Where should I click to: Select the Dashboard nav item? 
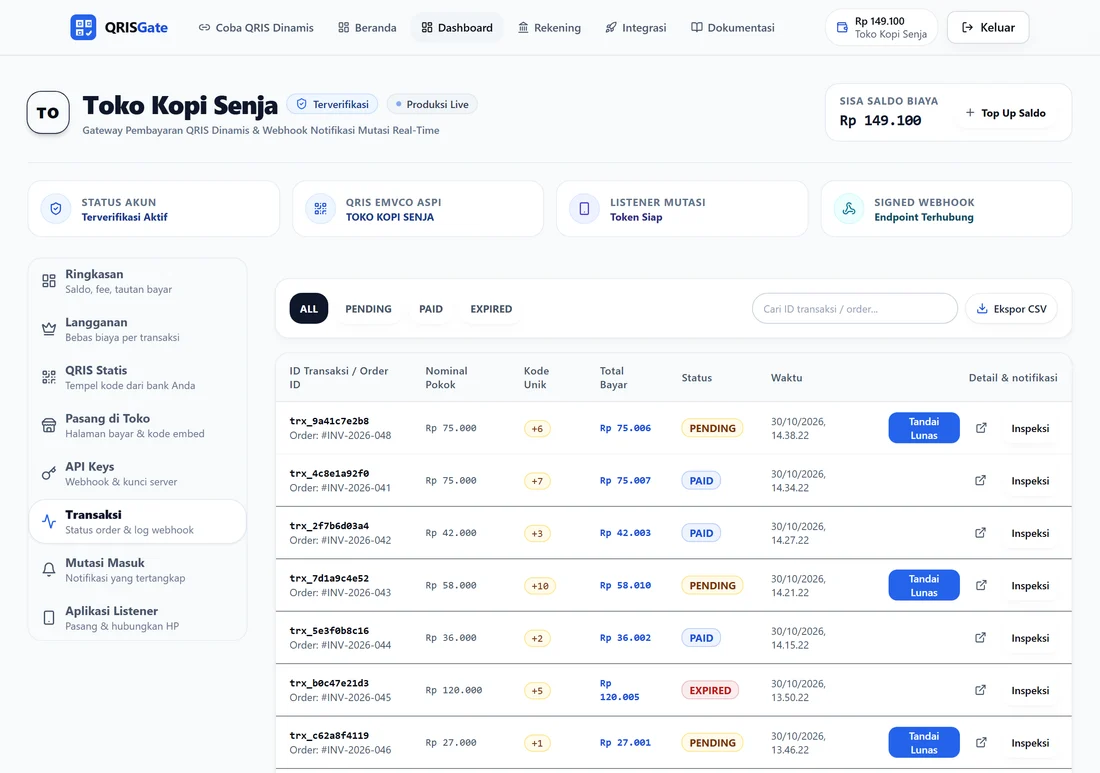tap(457, 27)
